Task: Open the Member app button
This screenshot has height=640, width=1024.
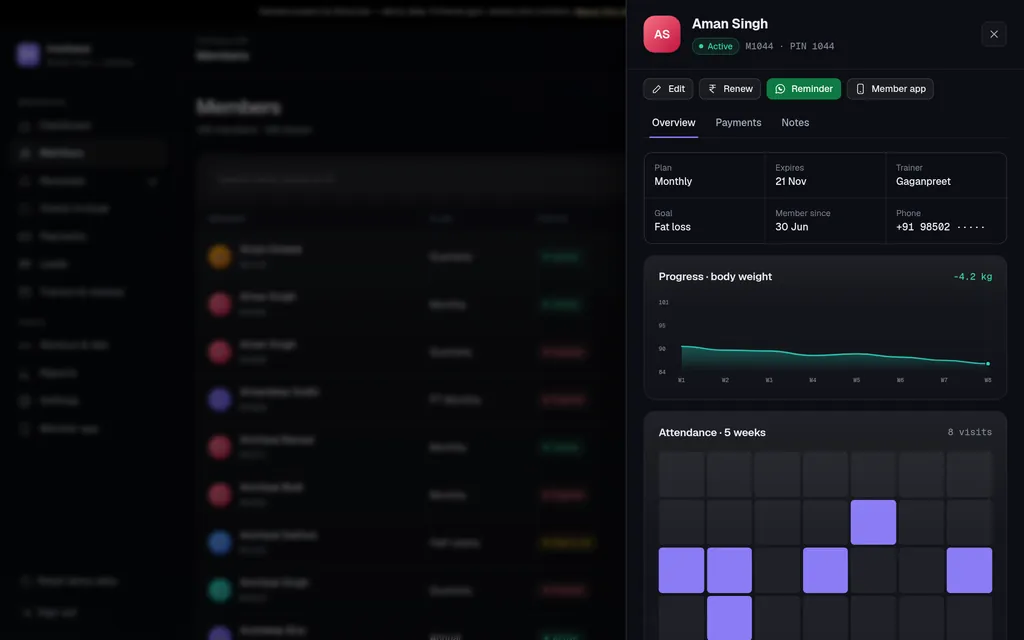Action: click(890, 89)
